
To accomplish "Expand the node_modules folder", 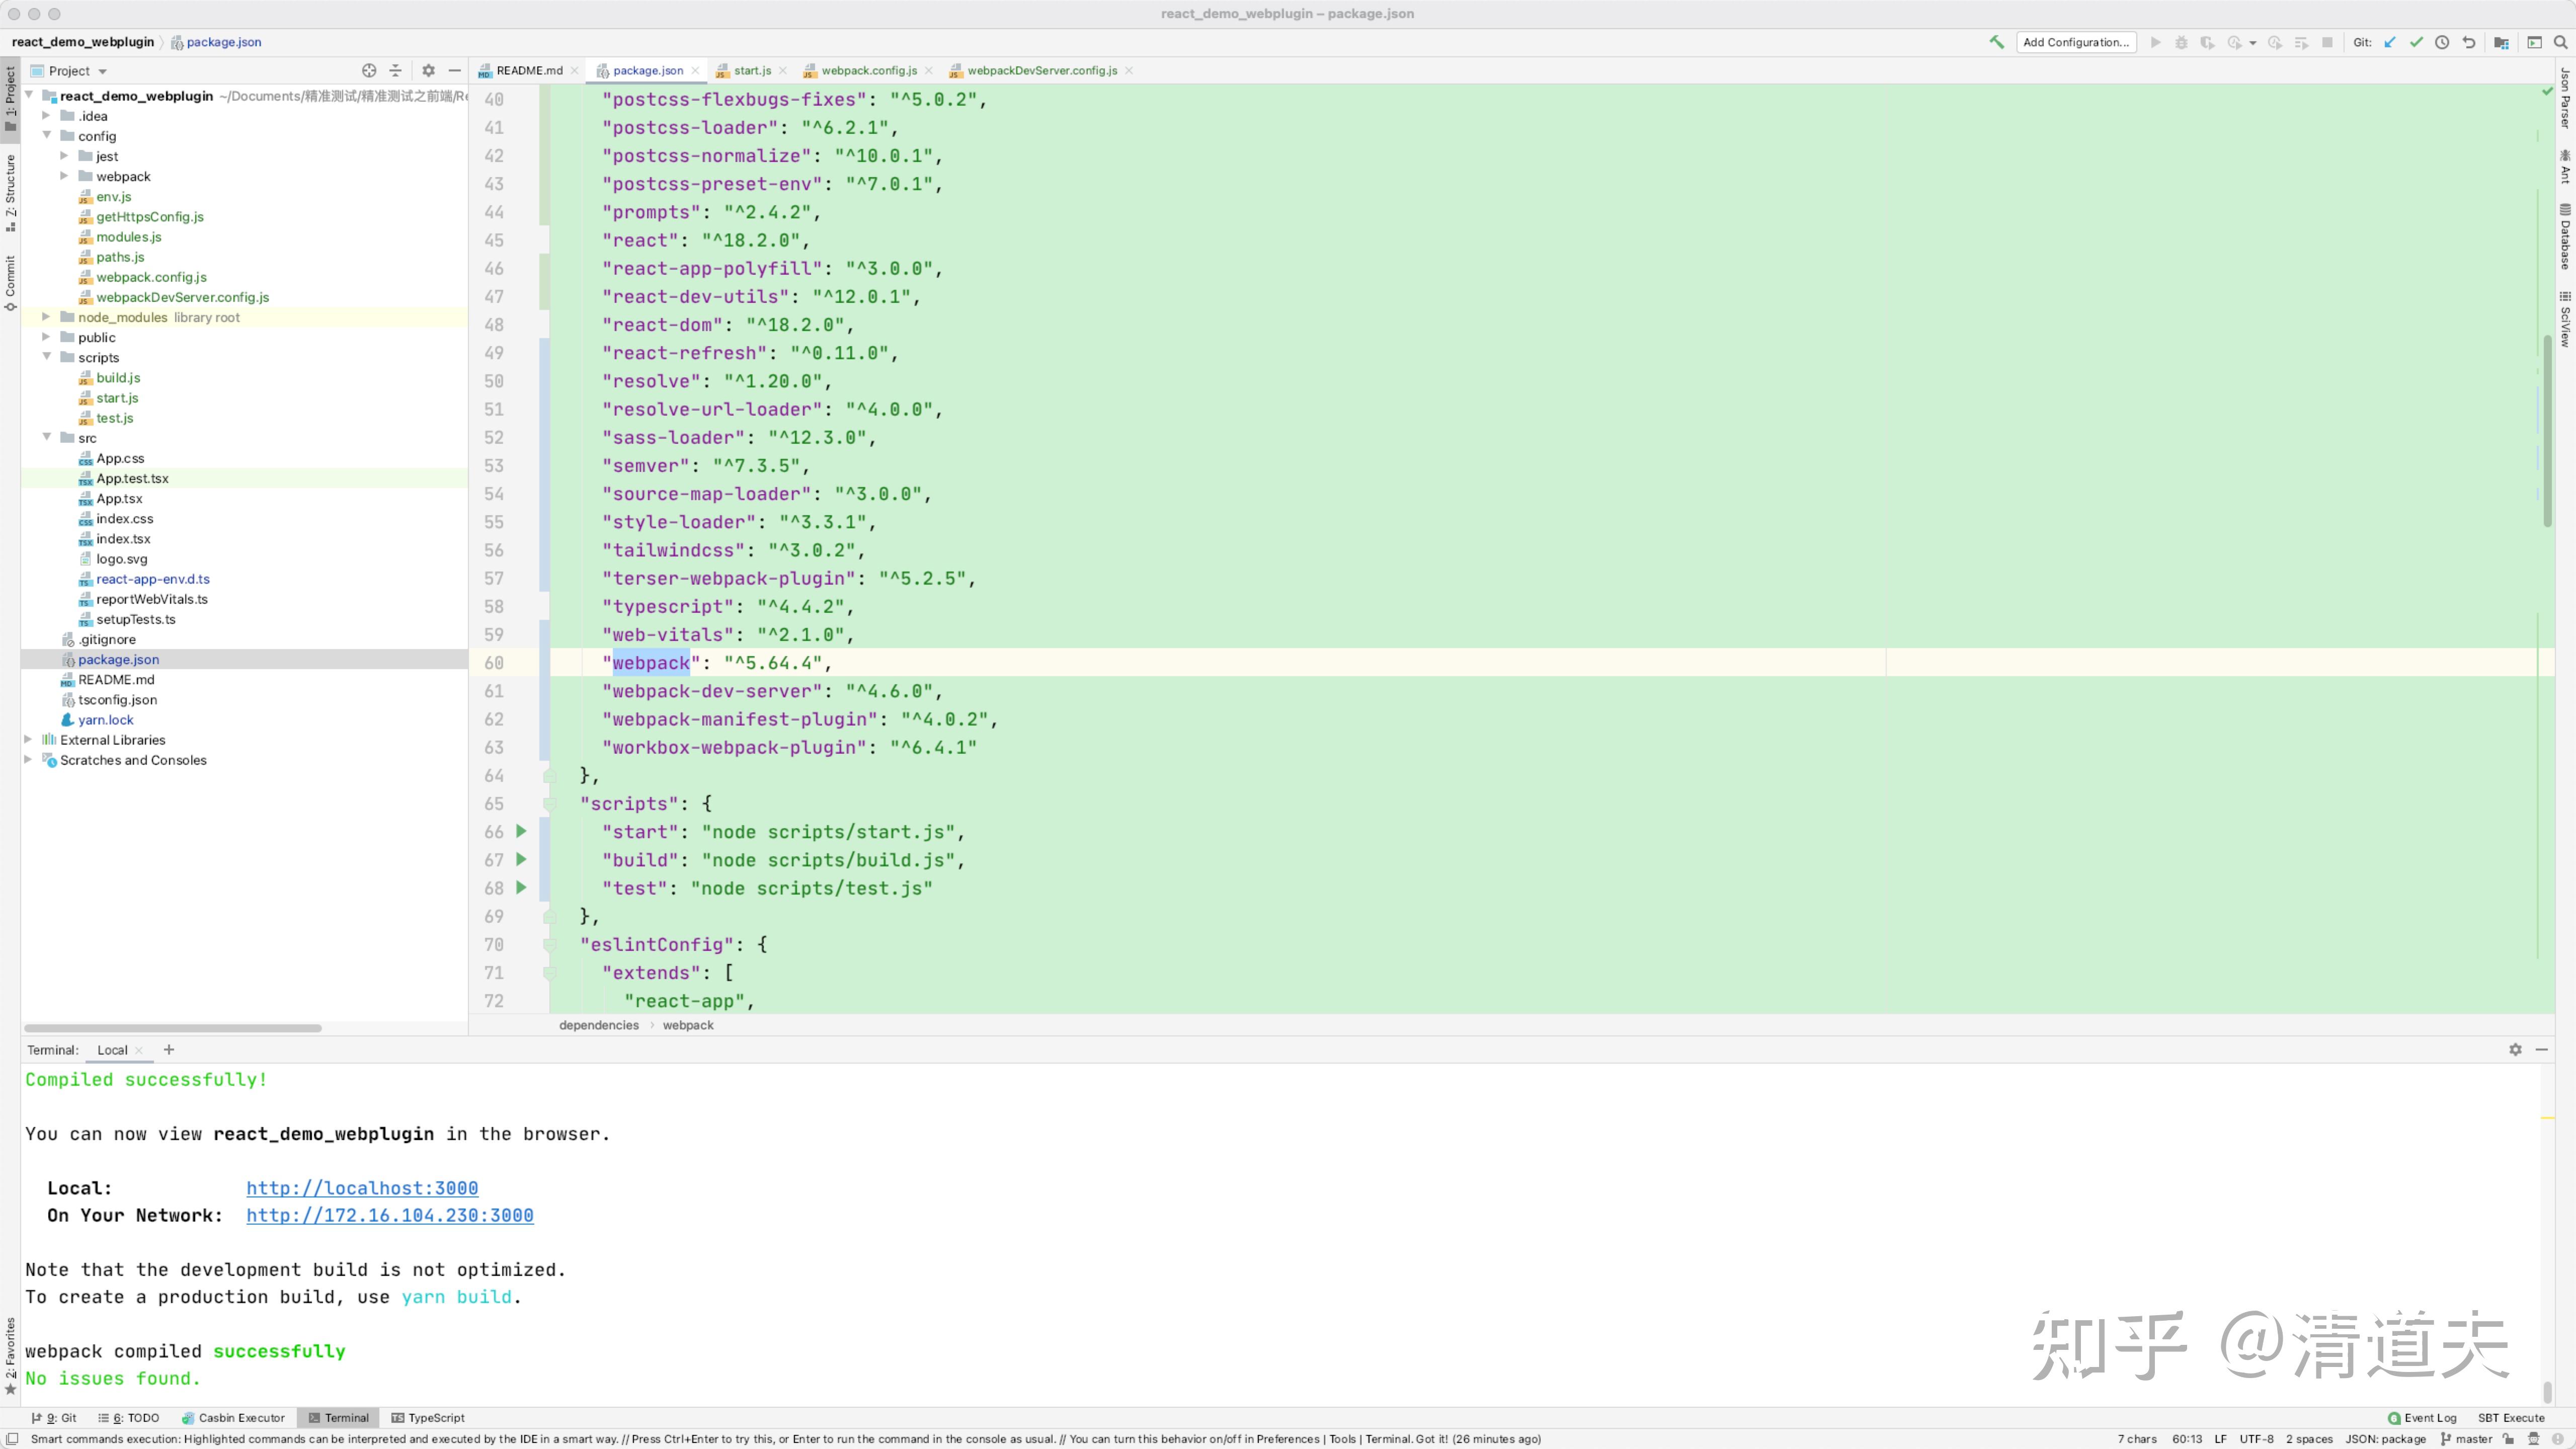I will point(46,317).
